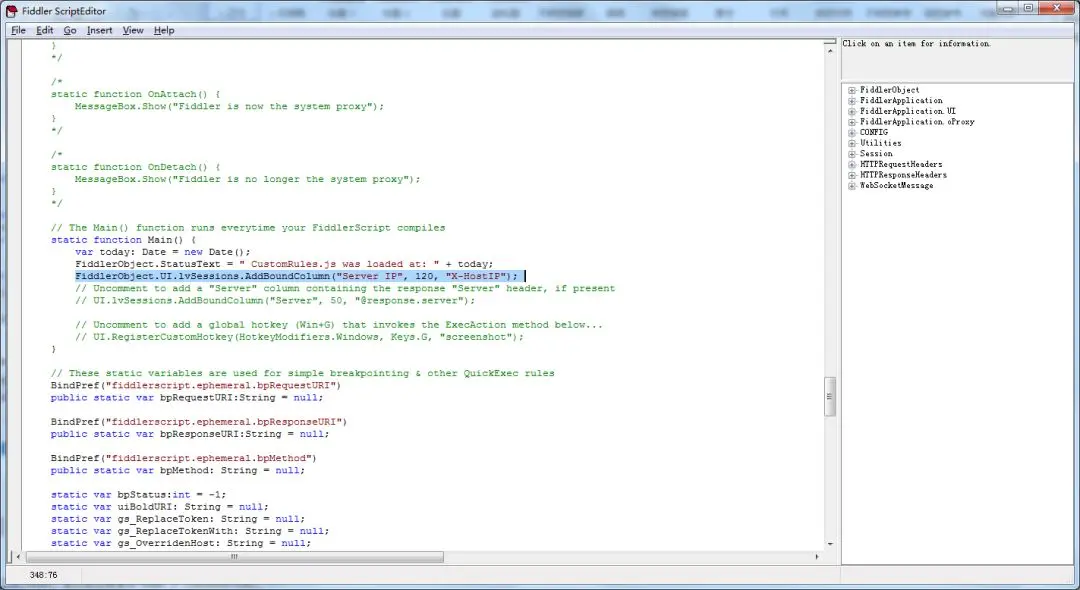Click the "static function OnAttach()" line
1080x590 pixels.
tap(136, 94)
